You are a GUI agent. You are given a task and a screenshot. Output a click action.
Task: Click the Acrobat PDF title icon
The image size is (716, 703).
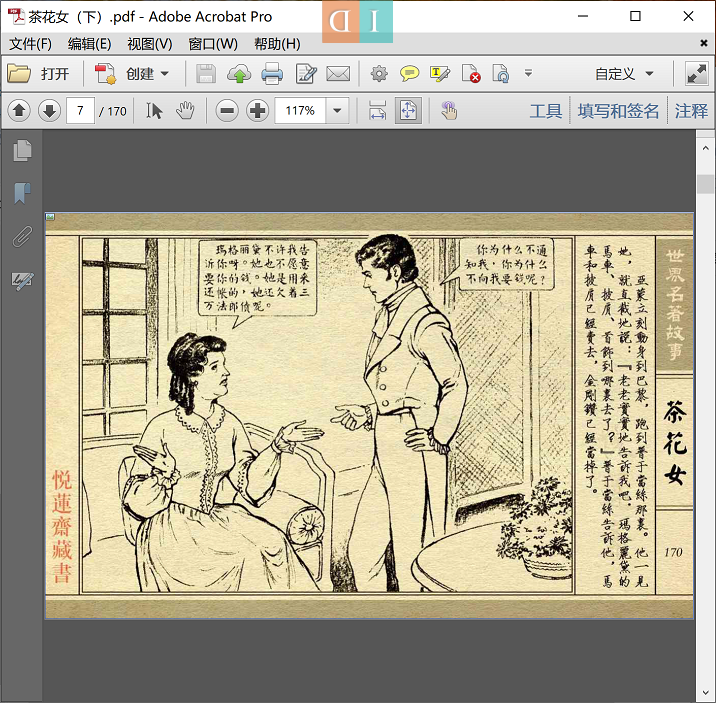click(16, 16)
